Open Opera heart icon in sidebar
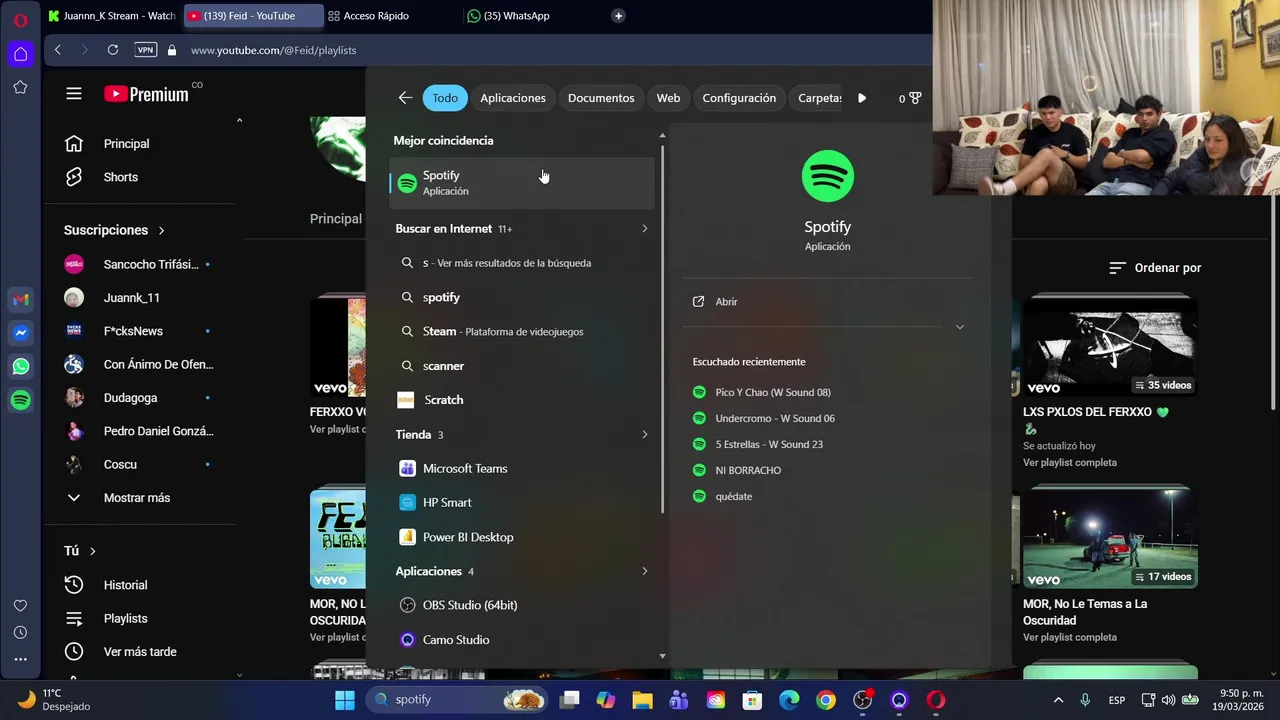The image size is (1280, 720). 20,606
